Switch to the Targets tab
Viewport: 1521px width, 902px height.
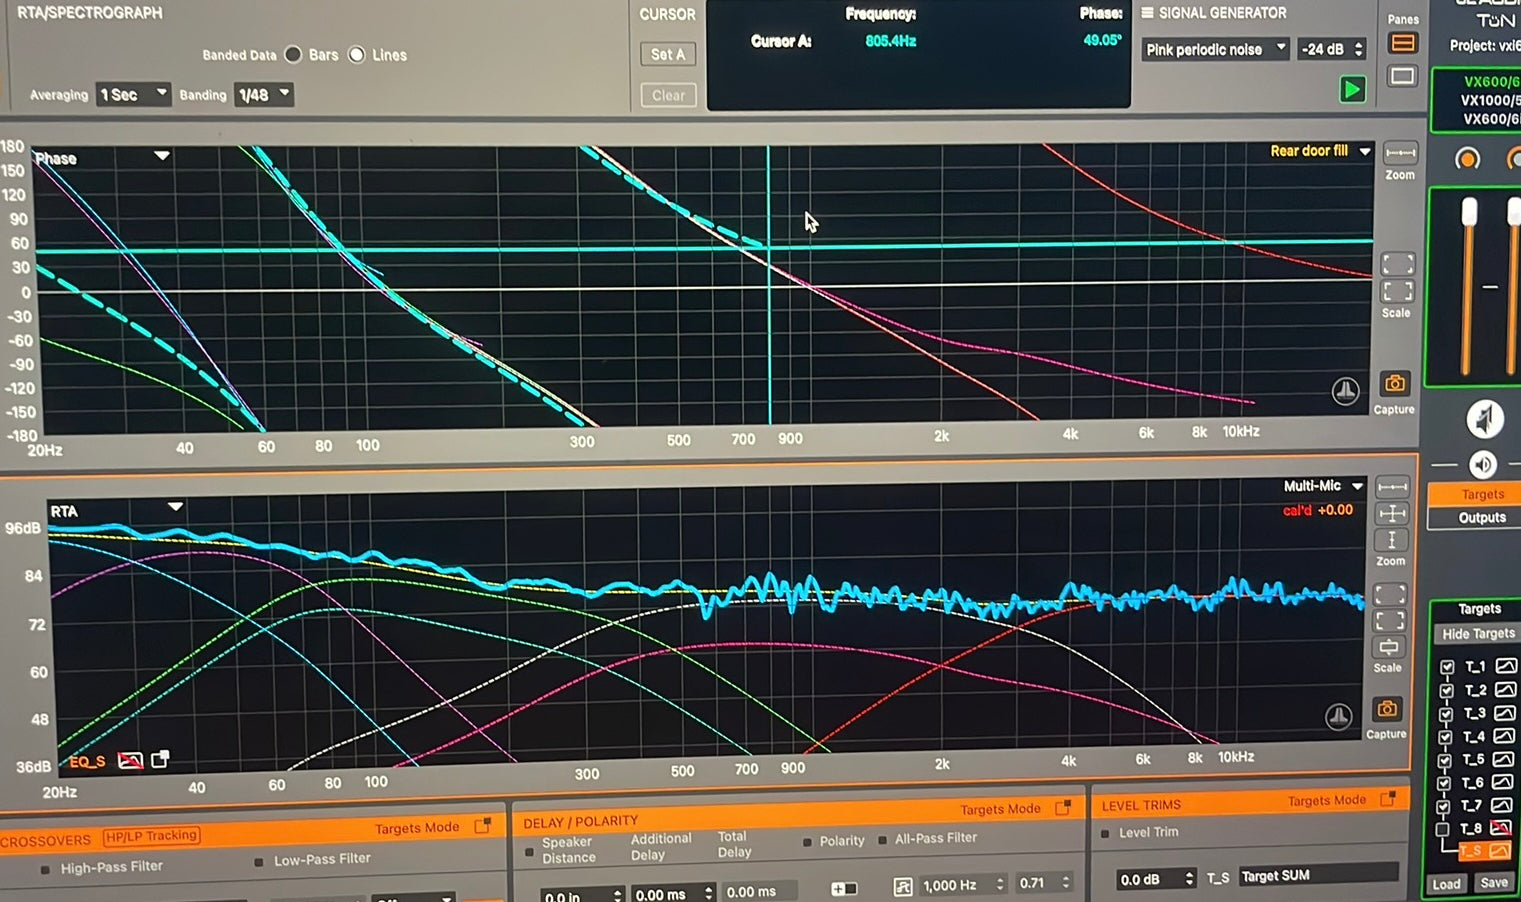1481,494
